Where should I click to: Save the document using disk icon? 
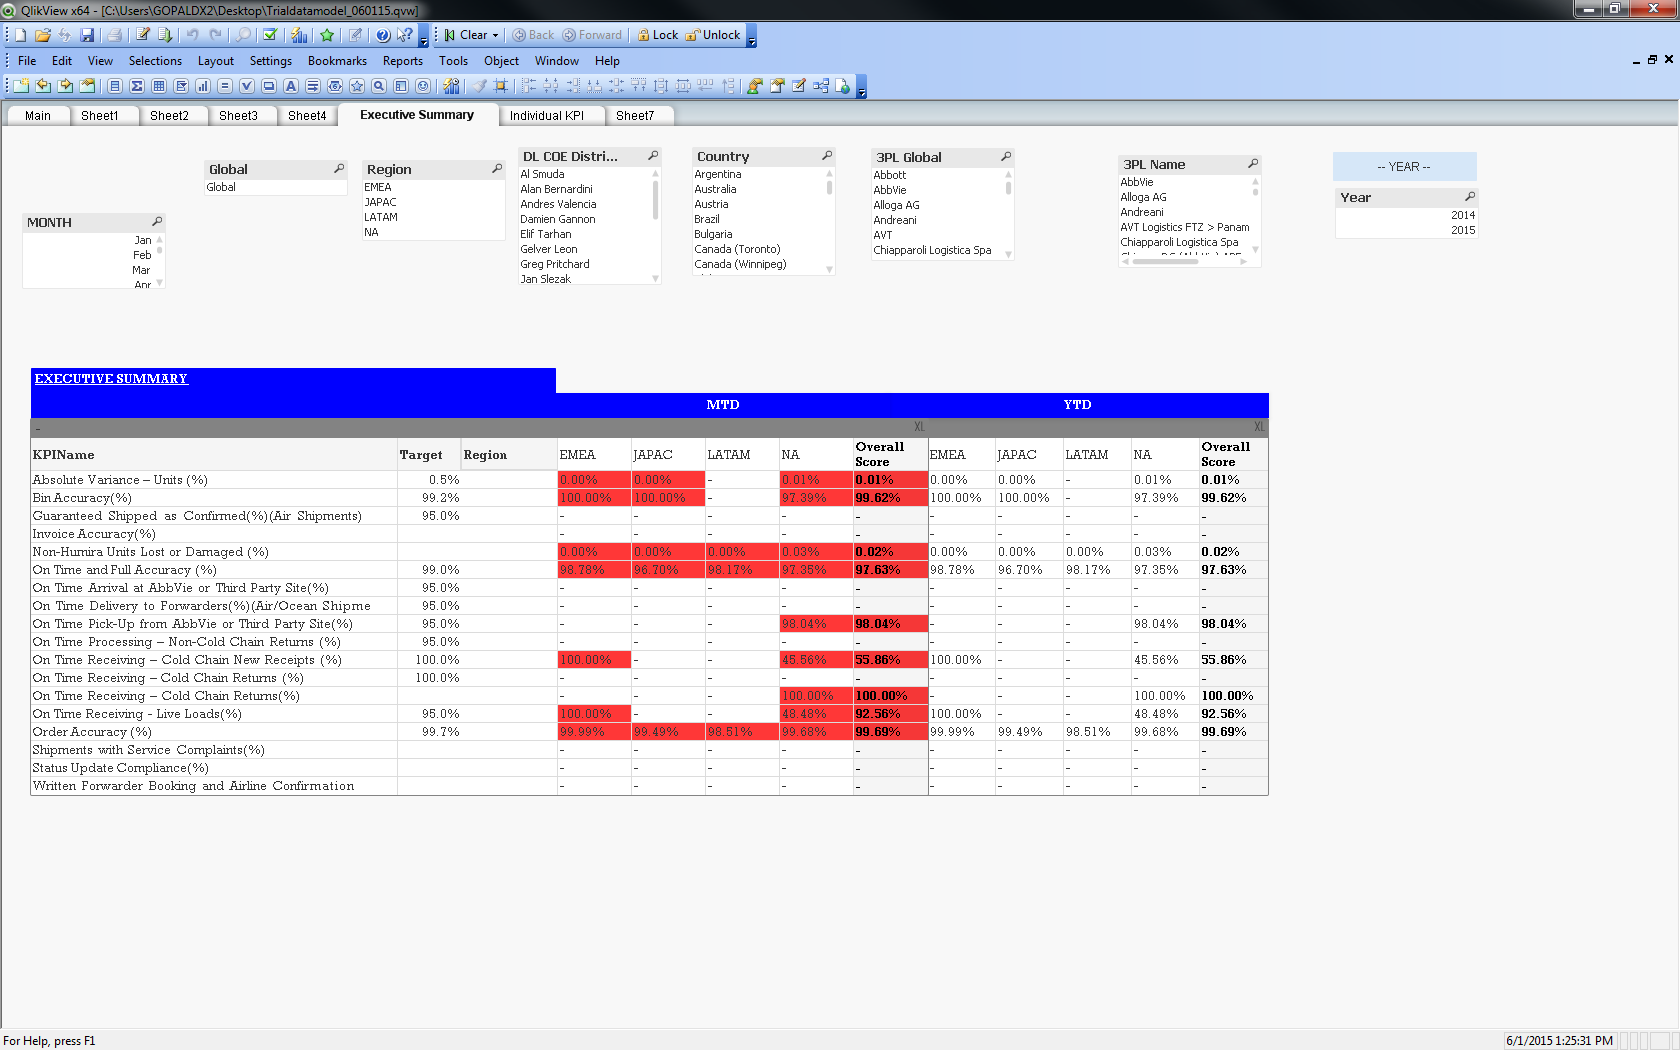tap(87, 35)
